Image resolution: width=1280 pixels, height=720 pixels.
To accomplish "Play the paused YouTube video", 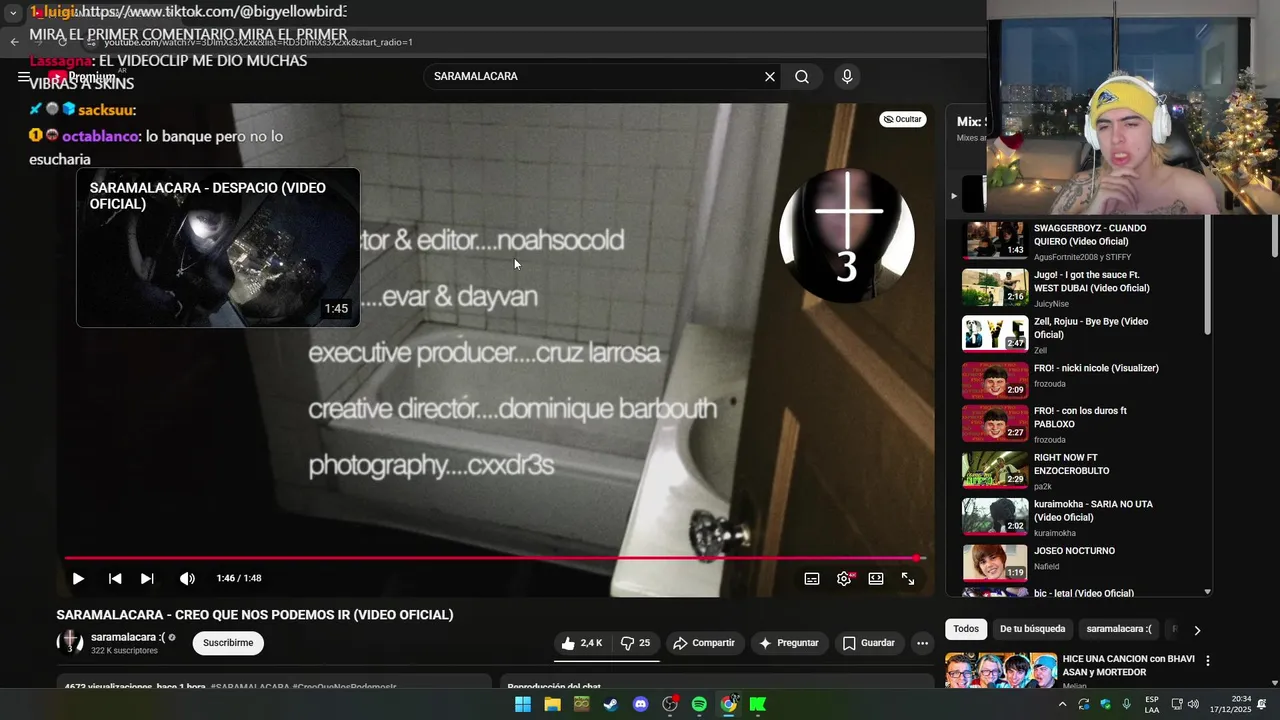I will pos(78,578).
